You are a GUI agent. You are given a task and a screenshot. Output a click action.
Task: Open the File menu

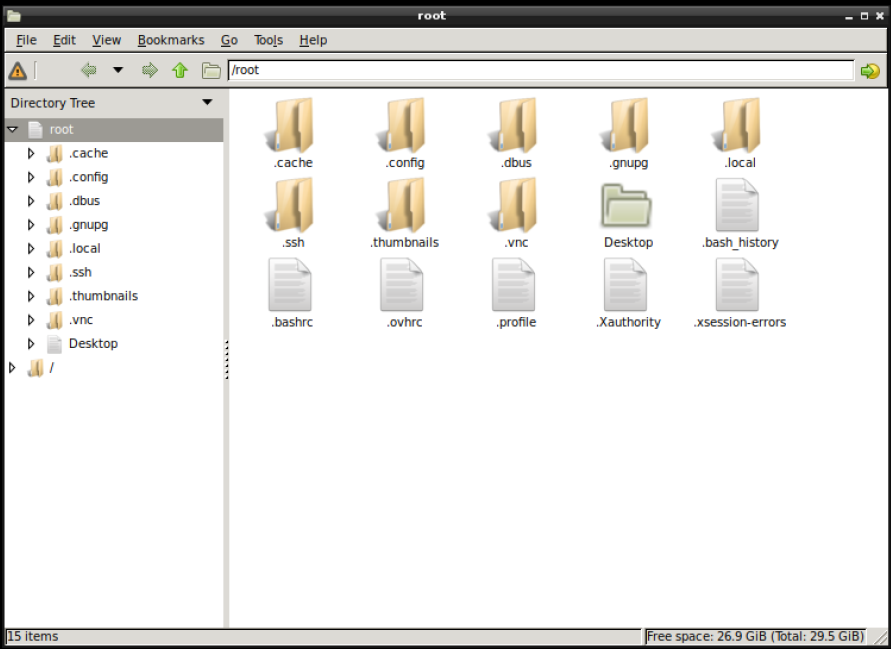pos(26,40)
